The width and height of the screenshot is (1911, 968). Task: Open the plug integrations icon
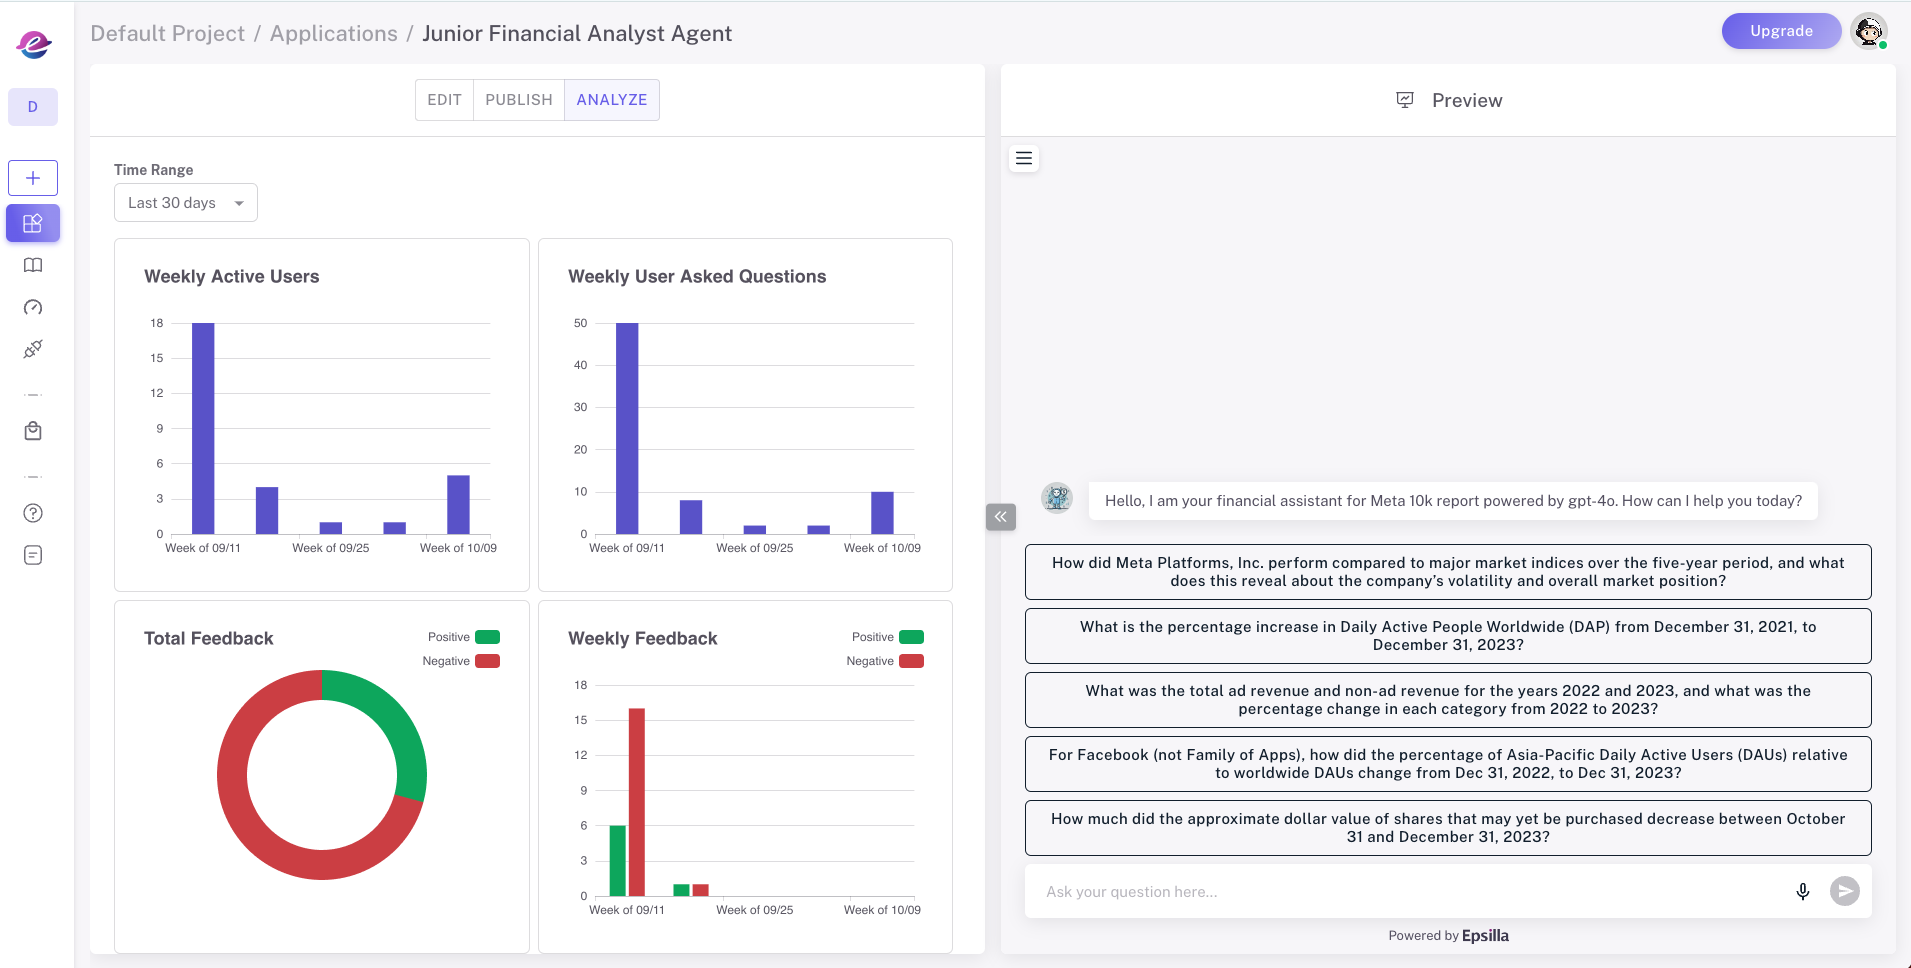coord(33,349)
